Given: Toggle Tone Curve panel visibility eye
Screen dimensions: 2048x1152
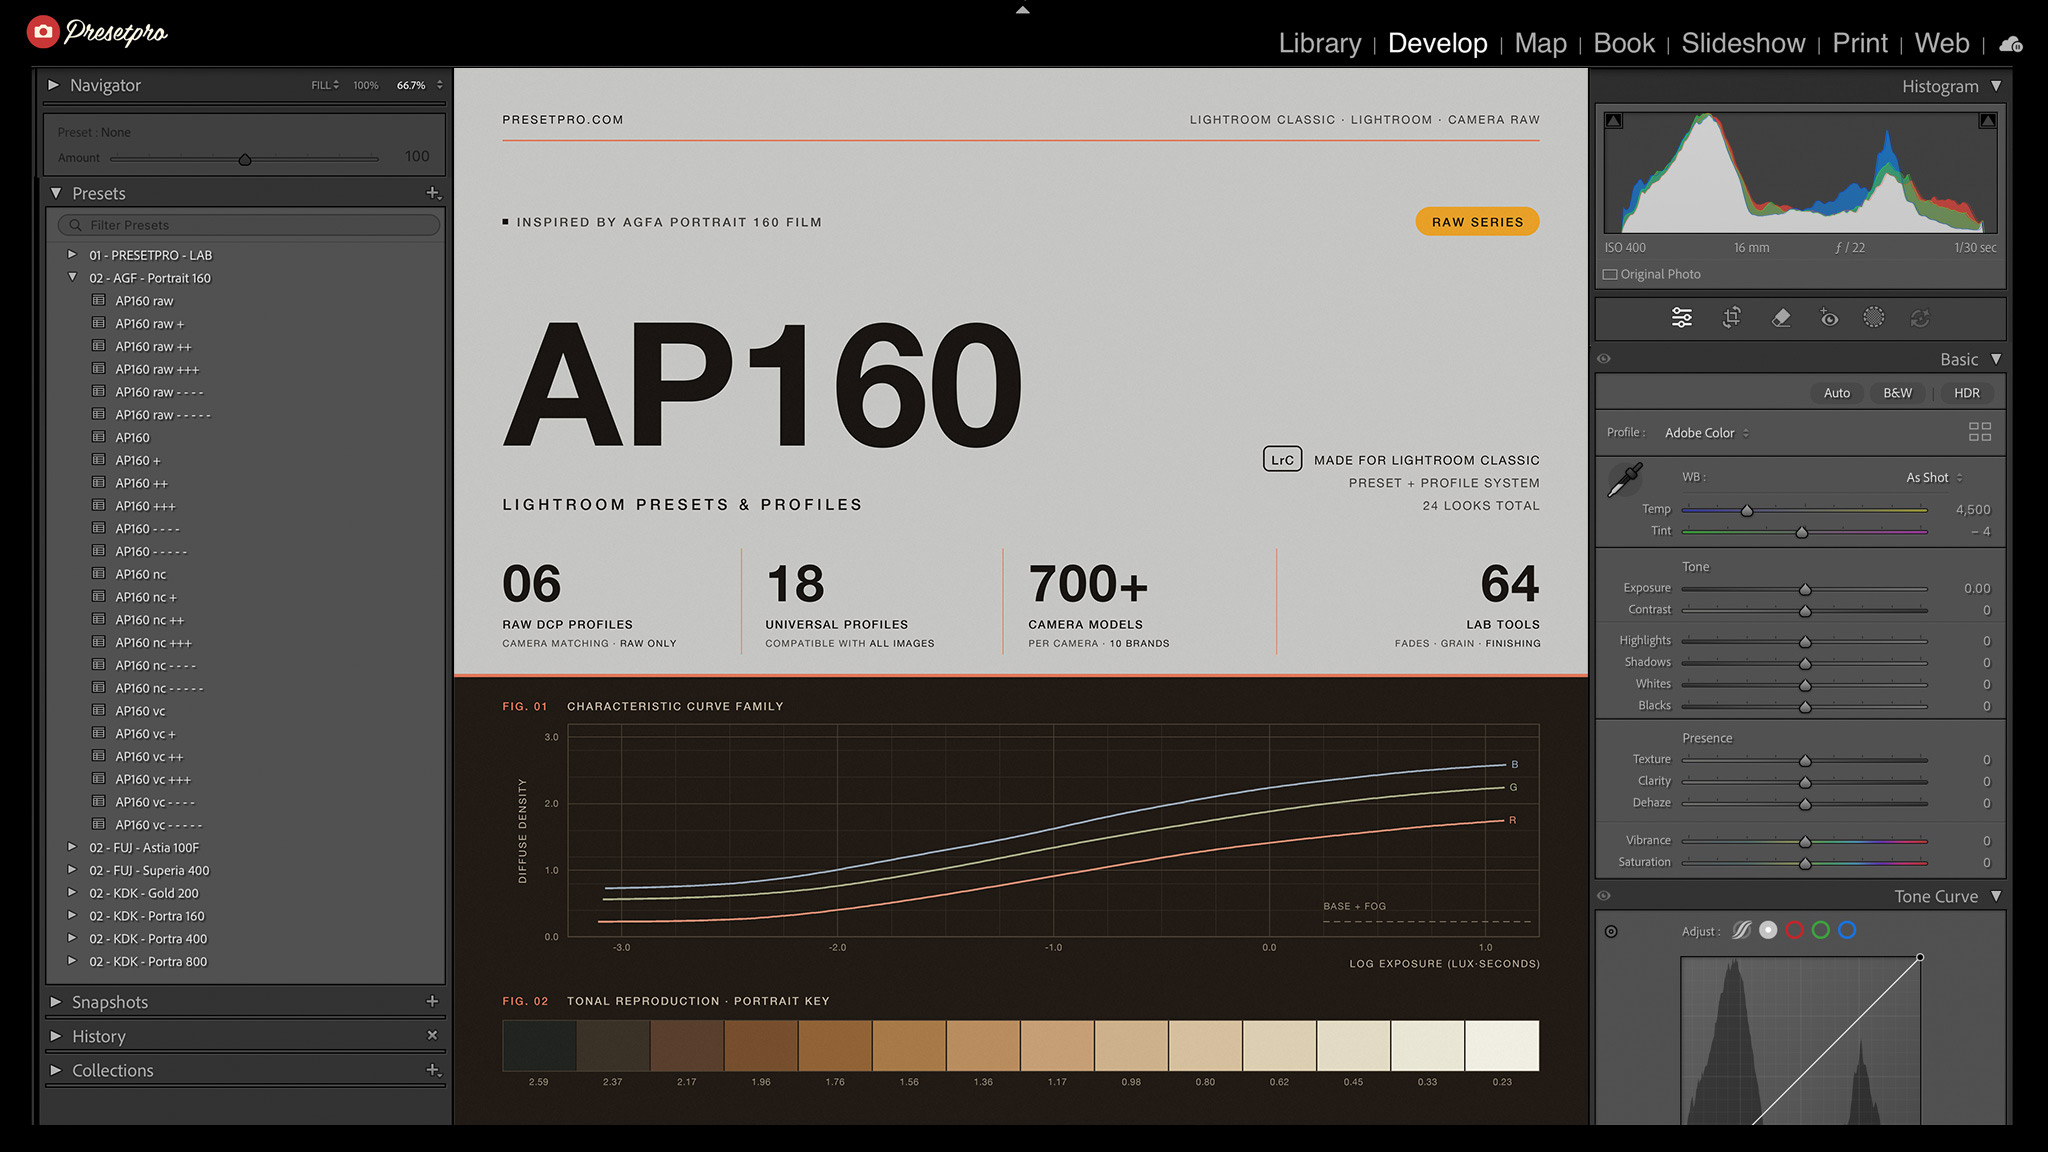Looking at the screenshot, I should coord(1604,896).
